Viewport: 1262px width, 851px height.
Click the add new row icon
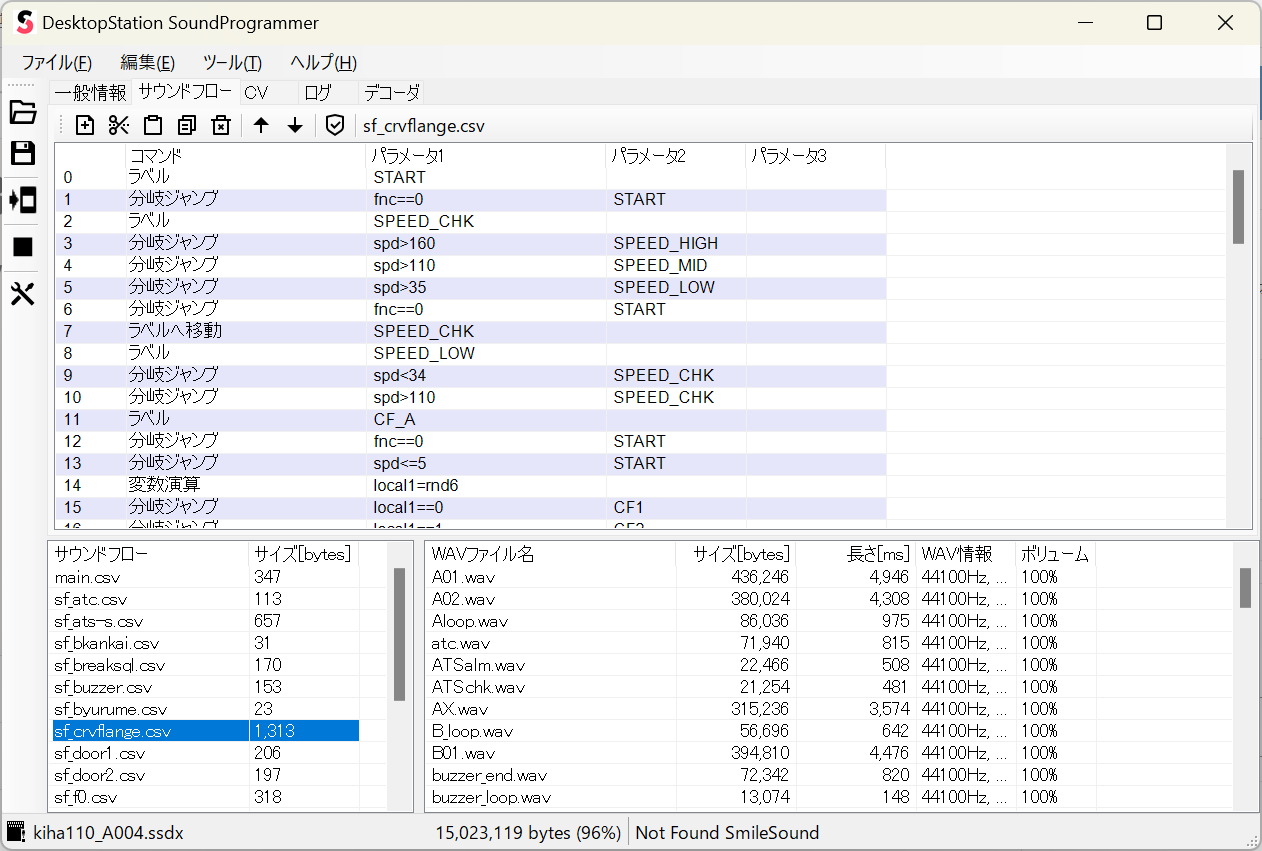click(x=85, y=125)
